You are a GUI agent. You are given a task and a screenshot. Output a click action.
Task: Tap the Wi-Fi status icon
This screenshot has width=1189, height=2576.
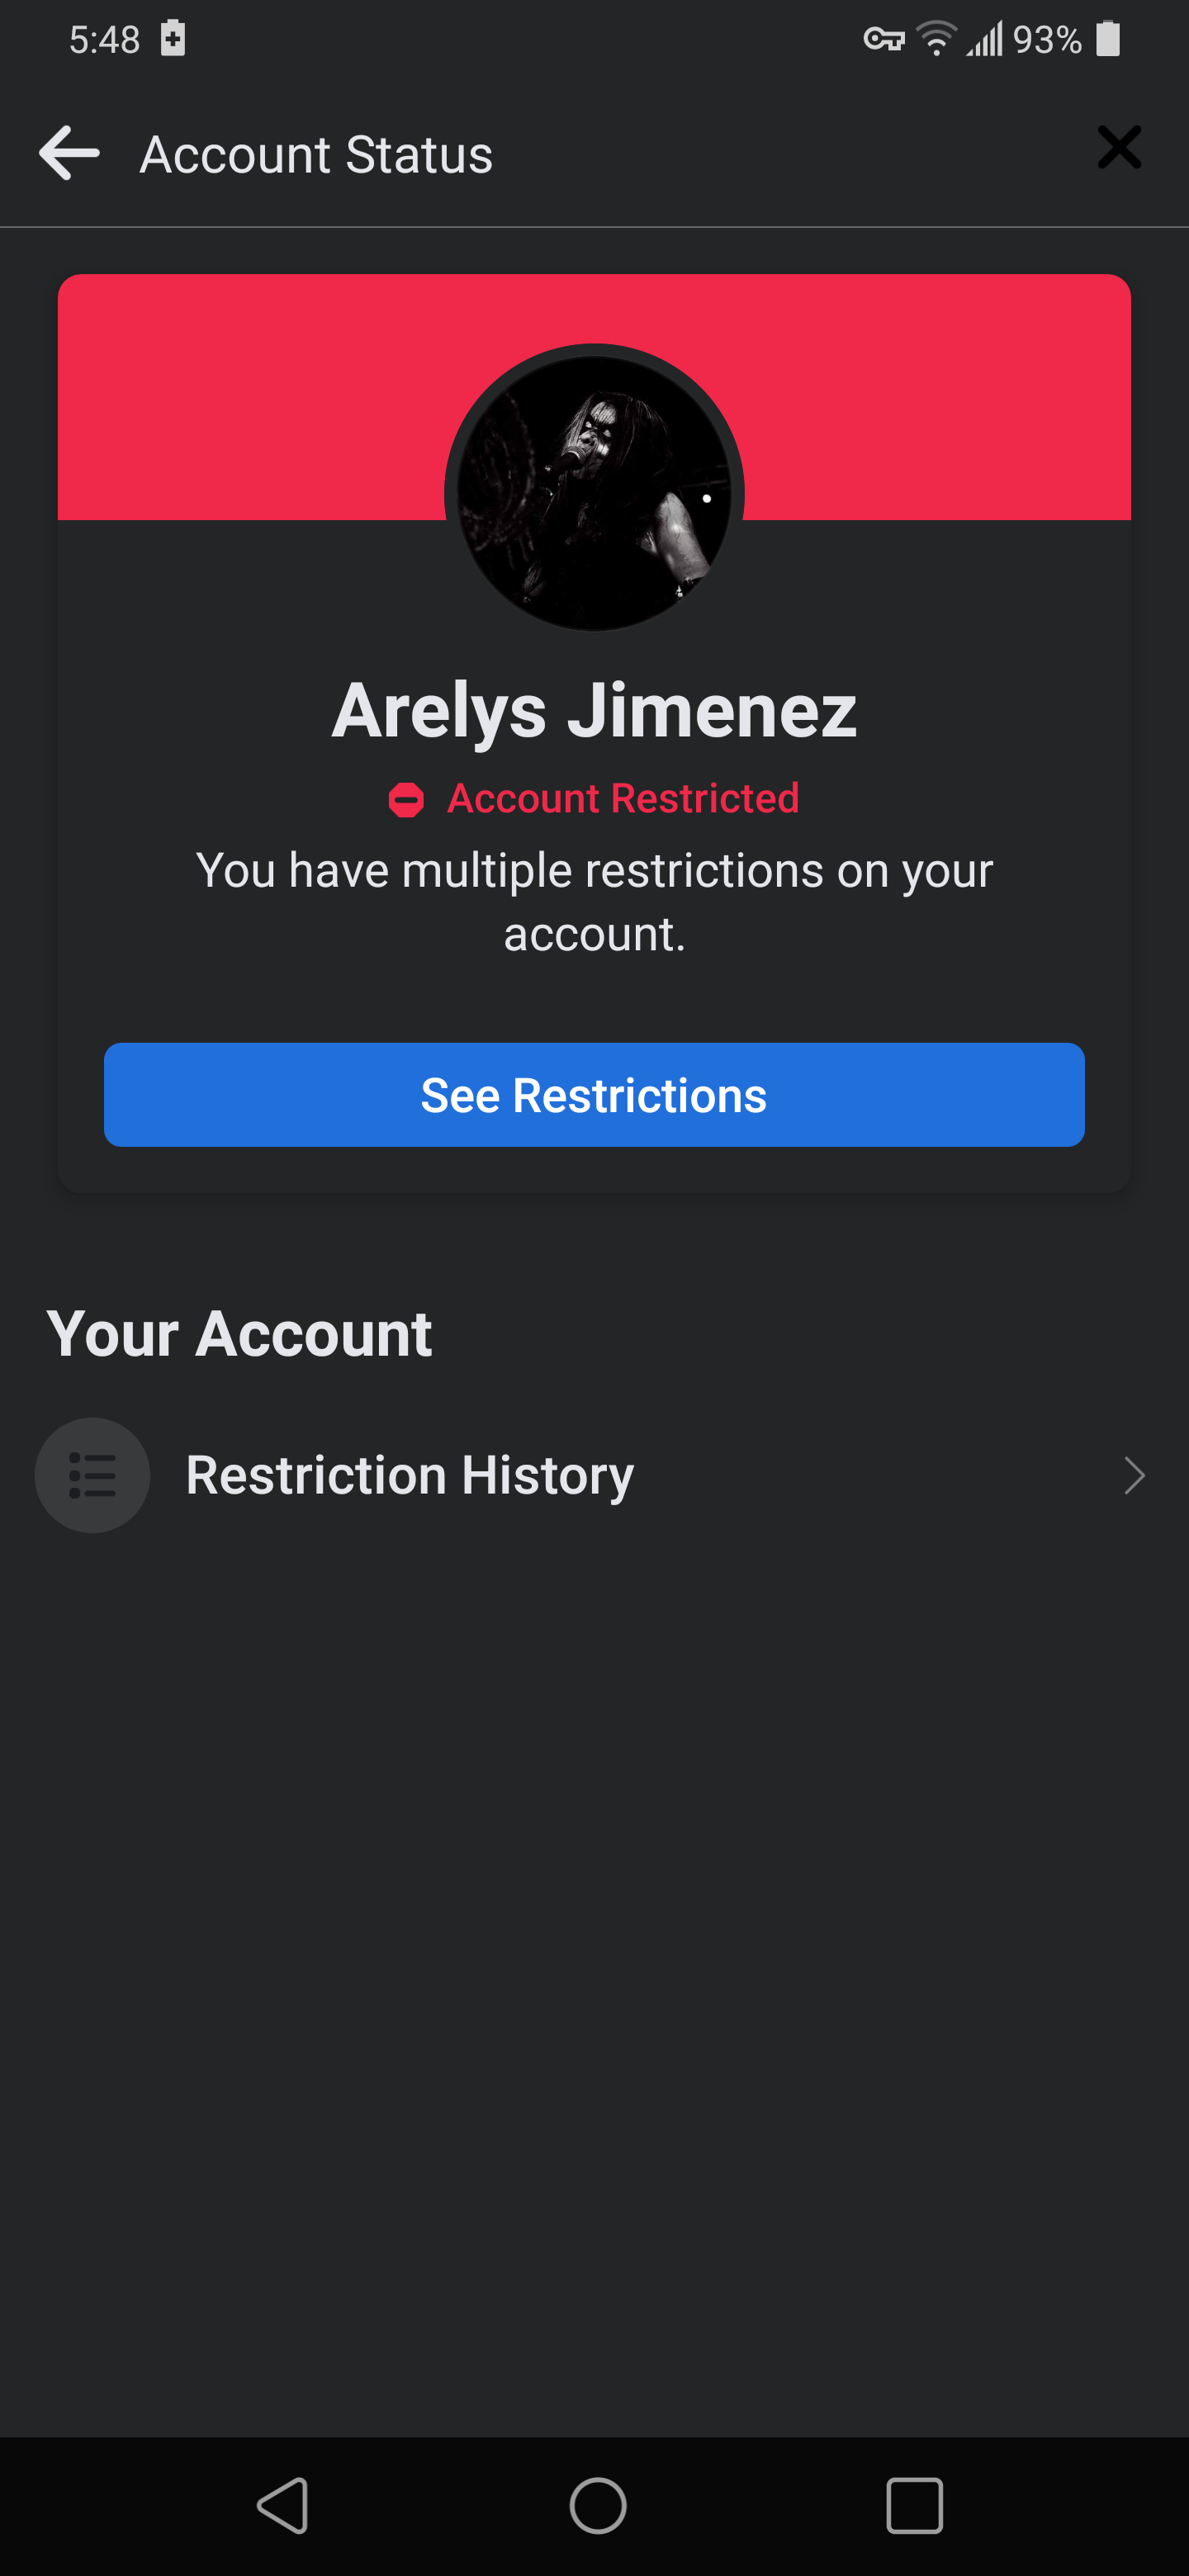click(x=936, y=39)
